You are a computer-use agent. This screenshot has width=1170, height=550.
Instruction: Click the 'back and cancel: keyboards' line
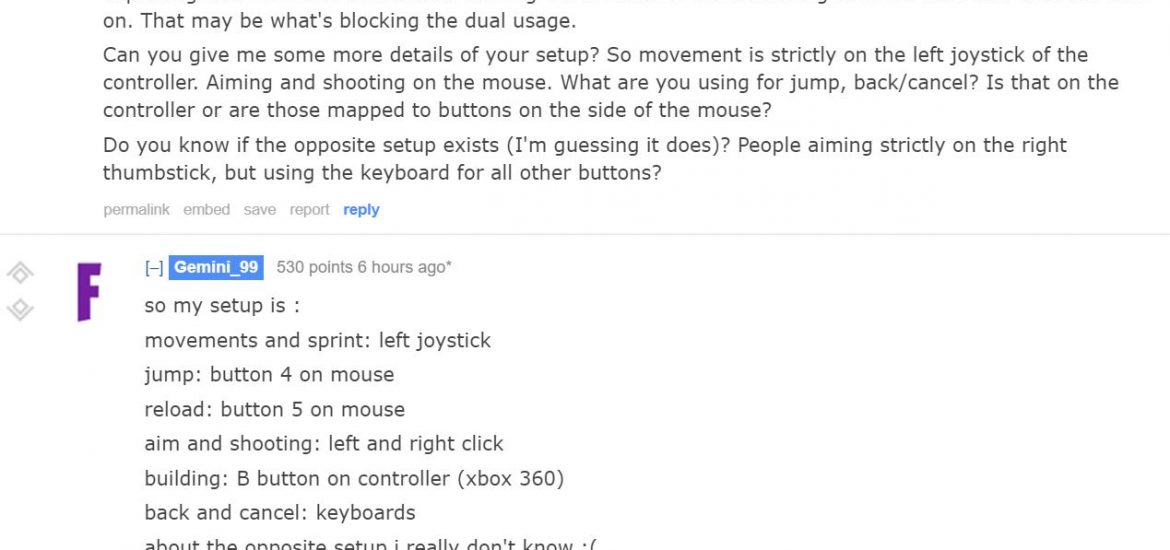click(280, 513)
